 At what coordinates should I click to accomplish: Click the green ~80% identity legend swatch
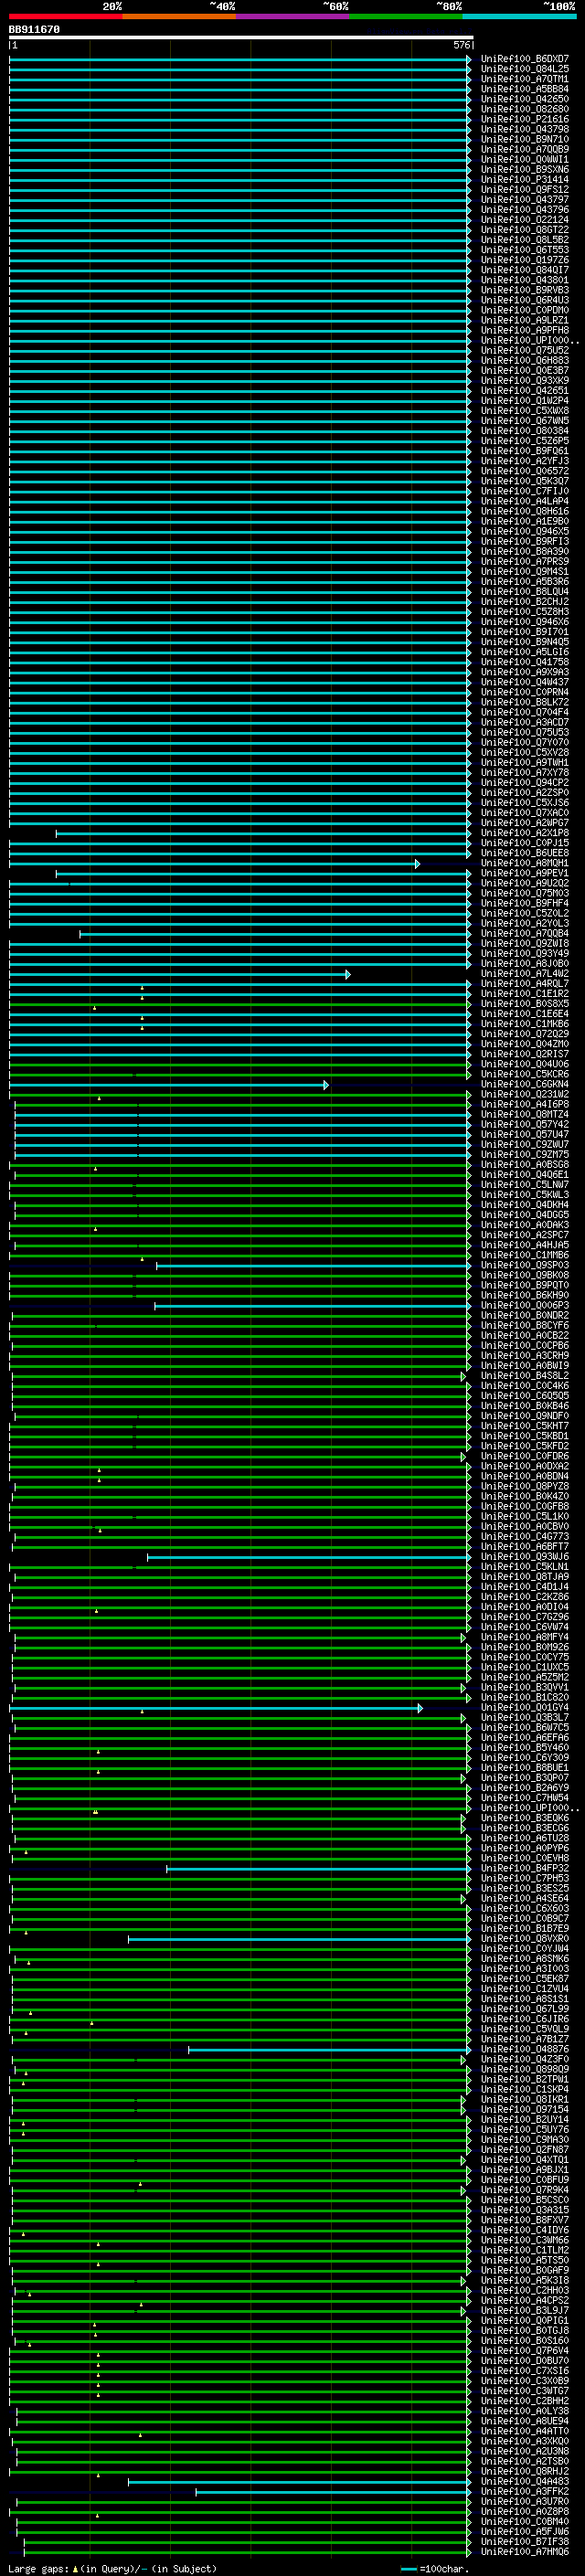click(x=406, y=17)
